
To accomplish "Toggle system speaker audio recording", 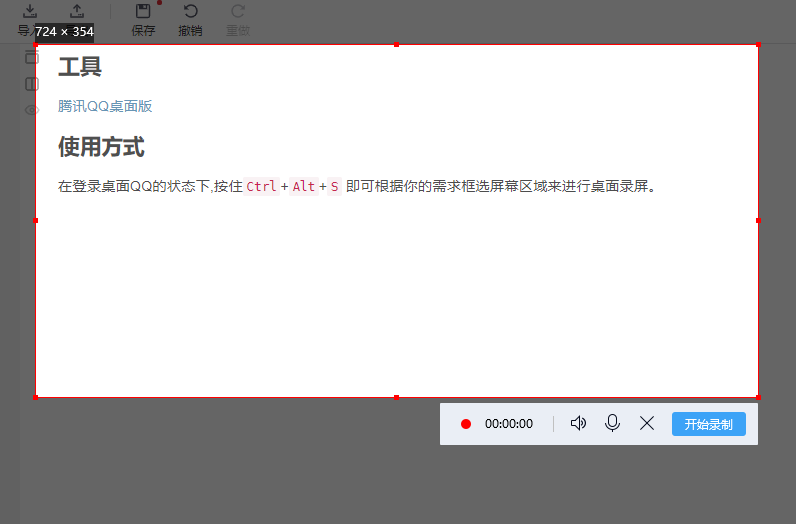I will (x=578, y=423).
